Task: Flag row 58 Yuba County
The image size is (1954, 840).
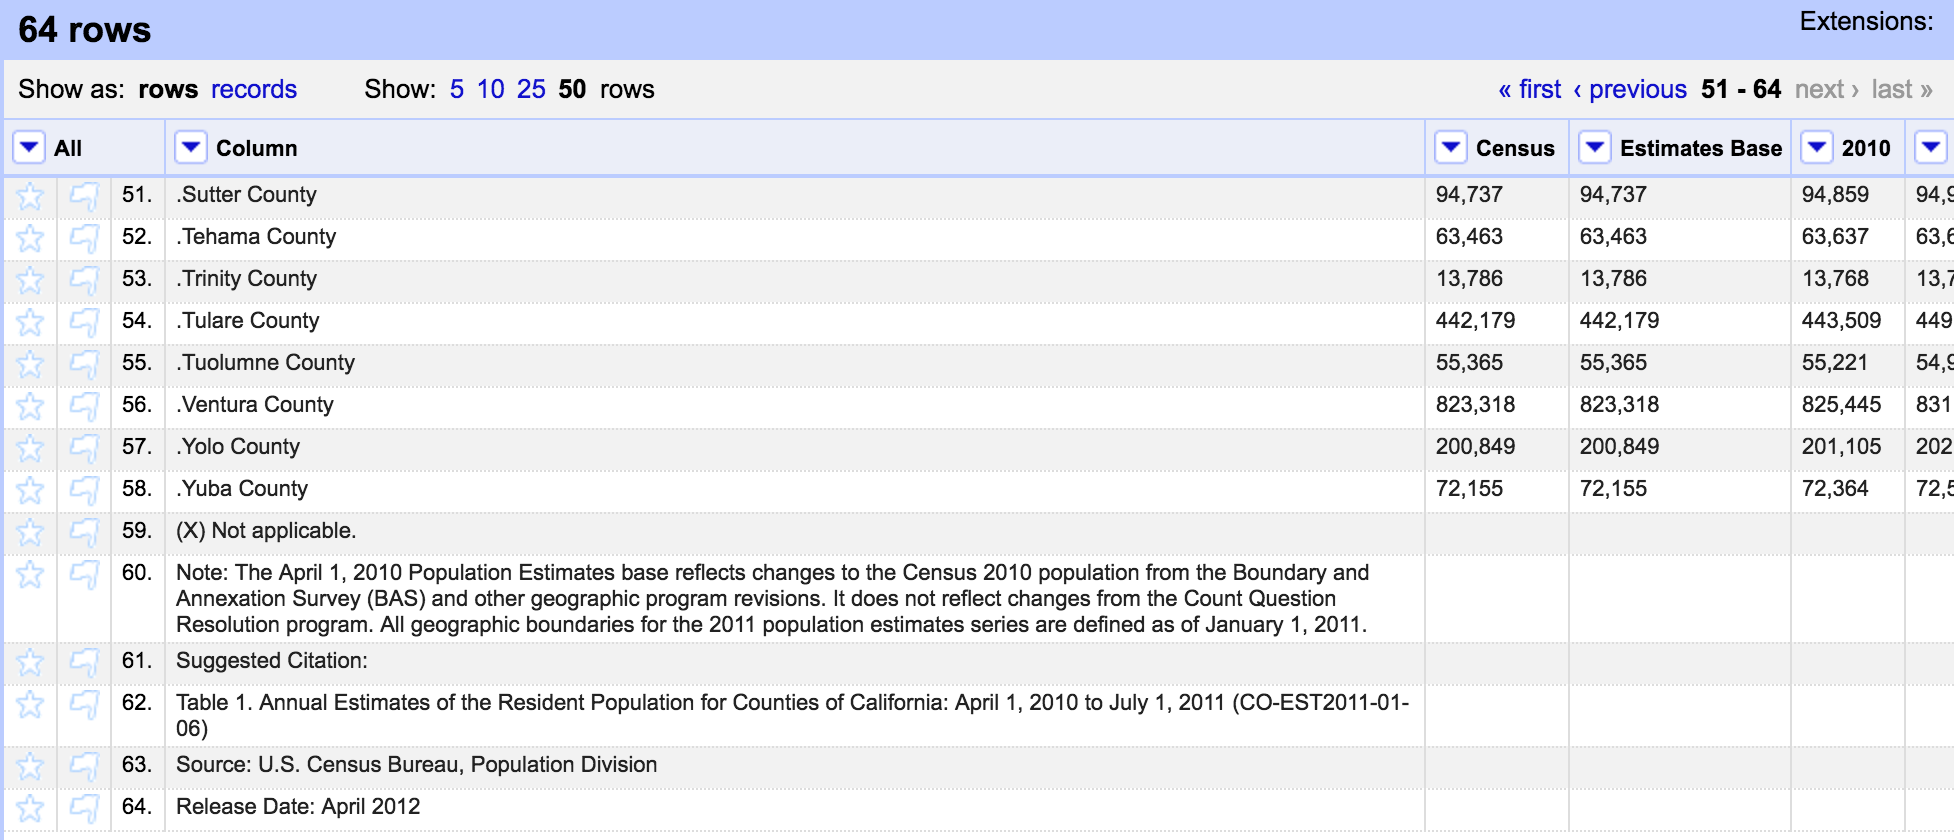Action: pos(84,490)
